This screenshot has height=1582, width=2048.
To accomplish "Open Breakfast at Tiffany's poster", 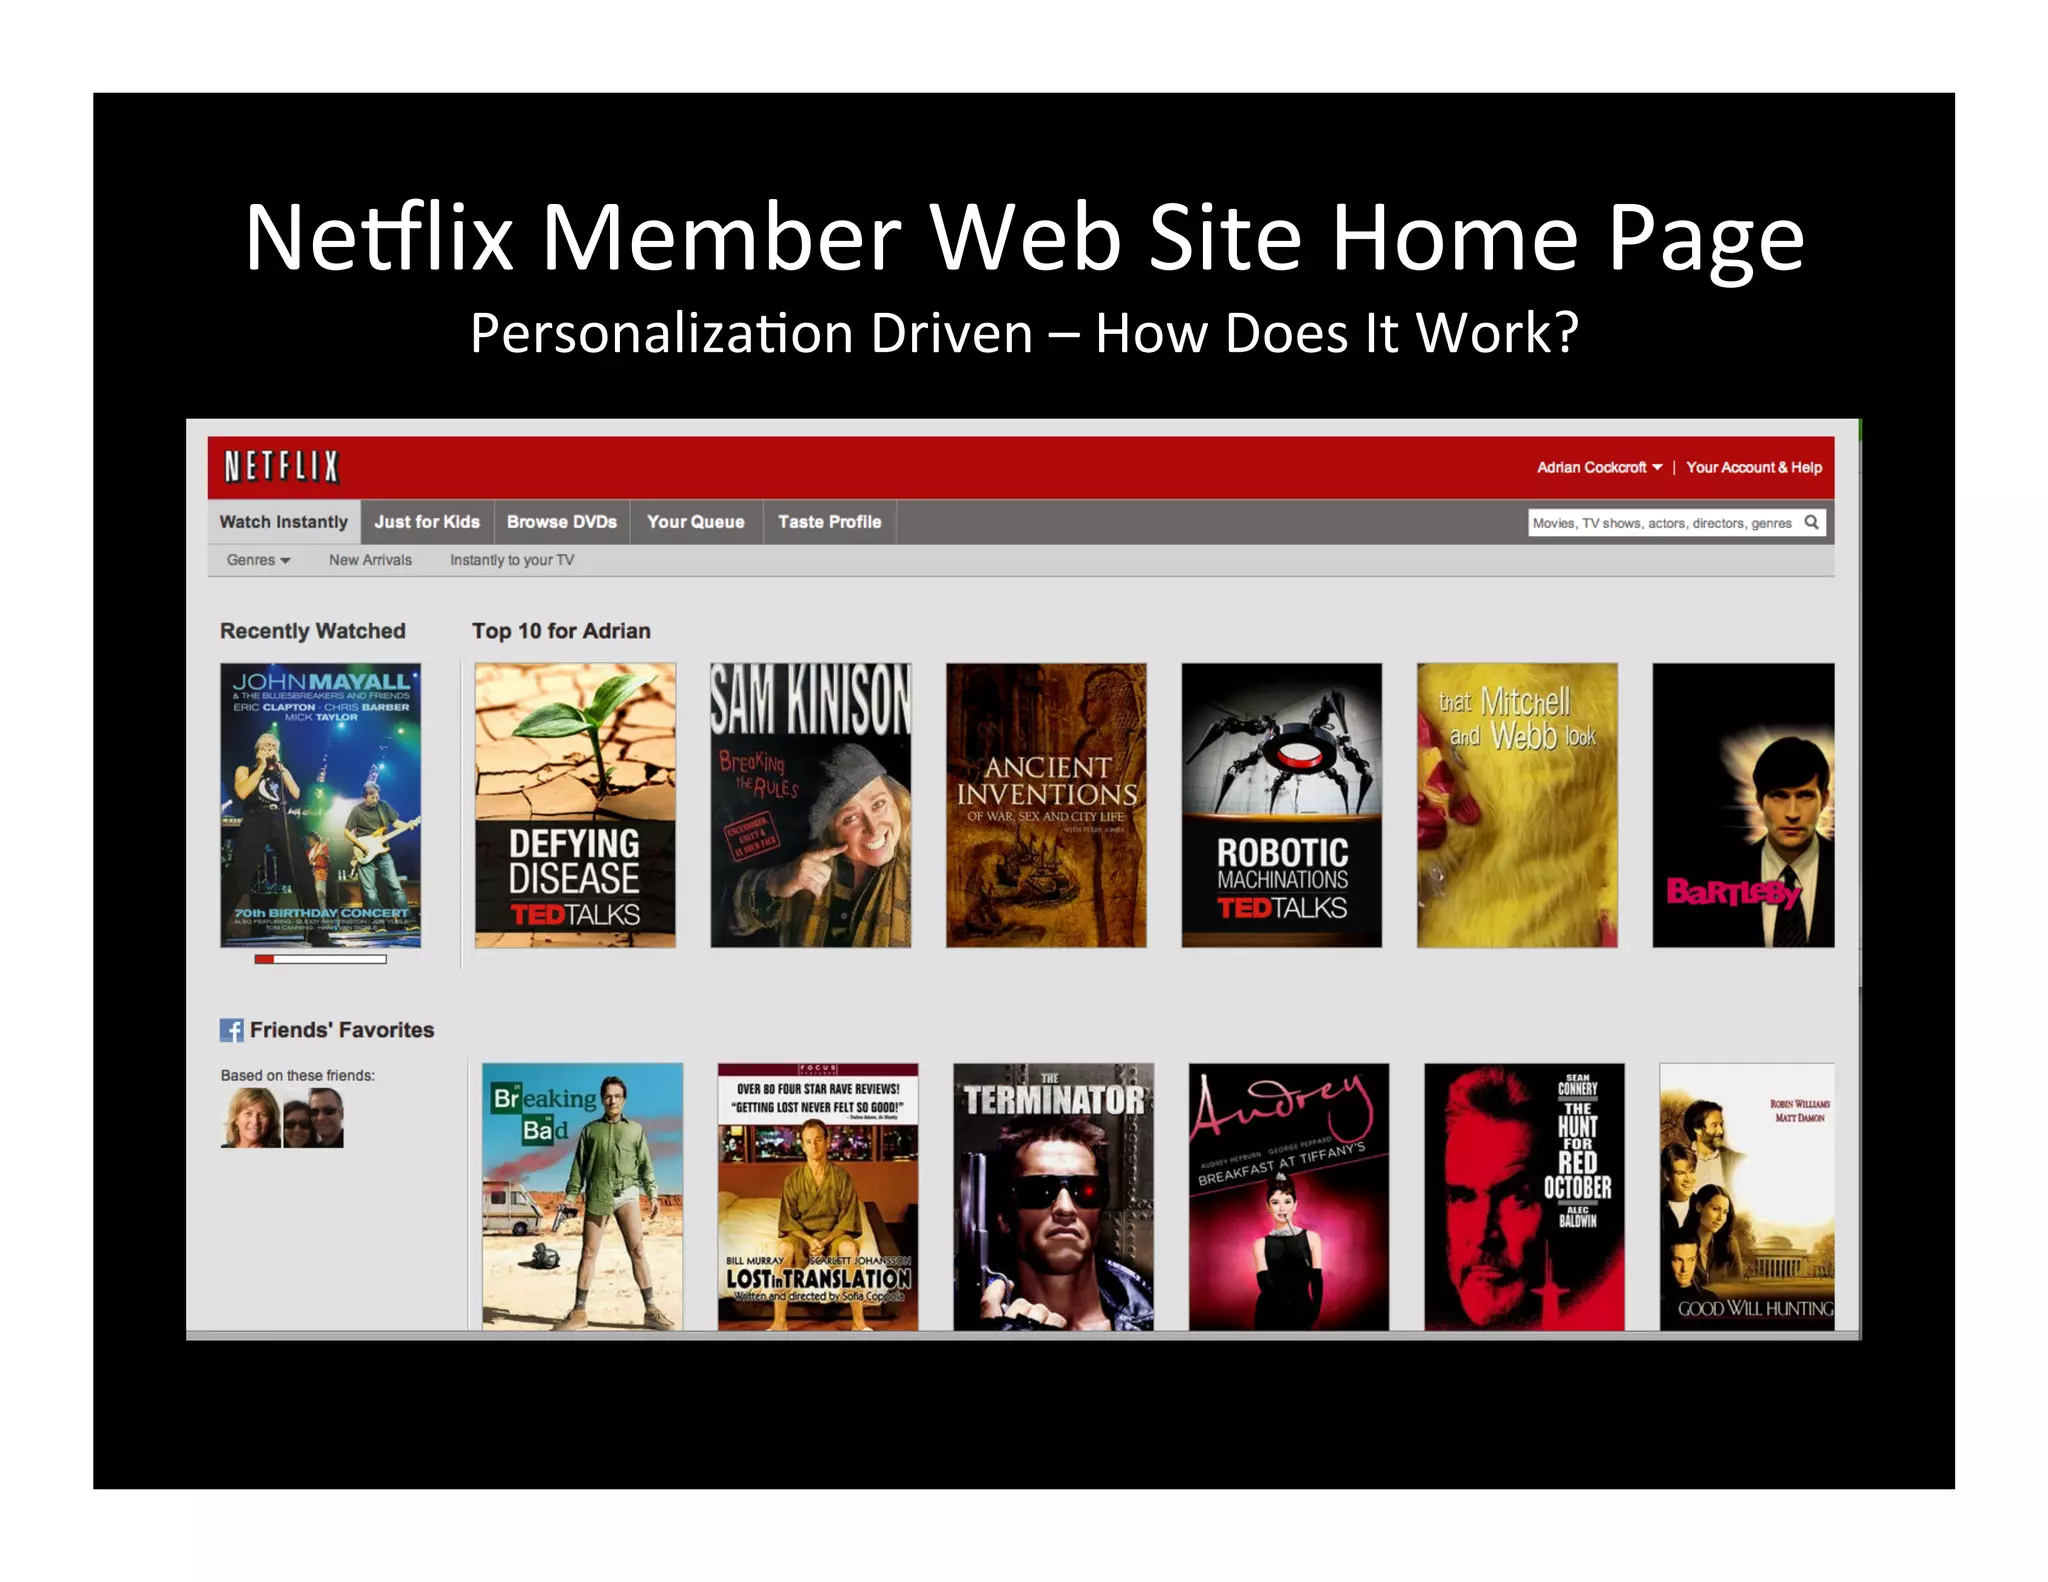I will [x=1289, y=1196].
